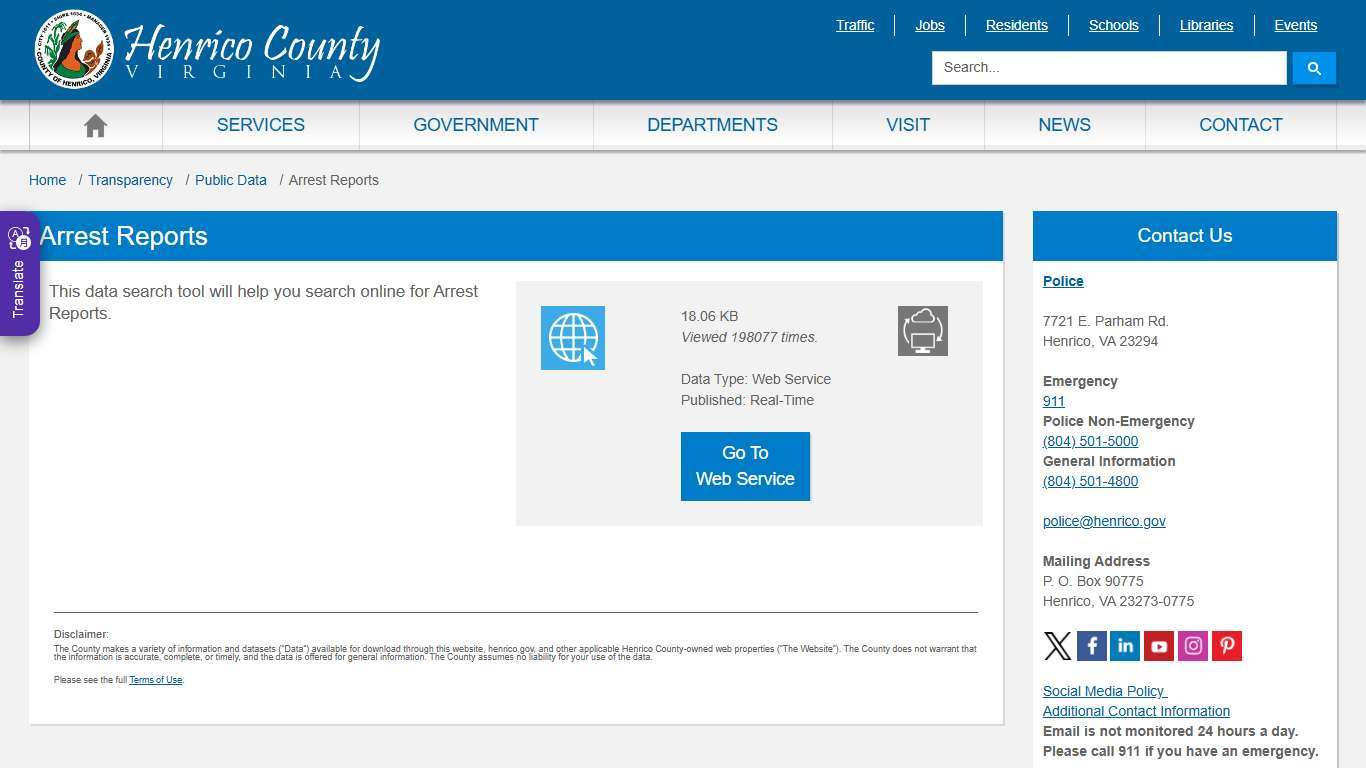Click the Instagram social media icon
This screenshot has height=768, width=1366.
1192,645
